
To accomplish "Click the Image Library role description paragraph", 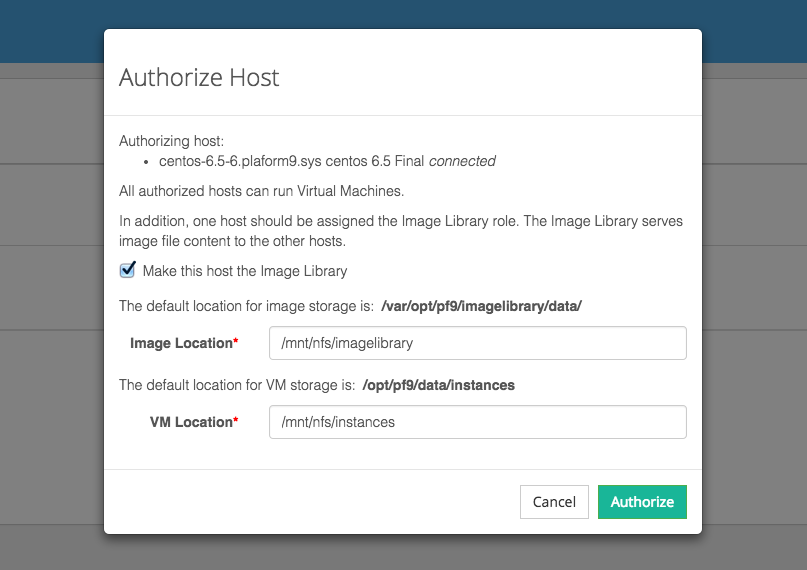I will coord(400,229).
